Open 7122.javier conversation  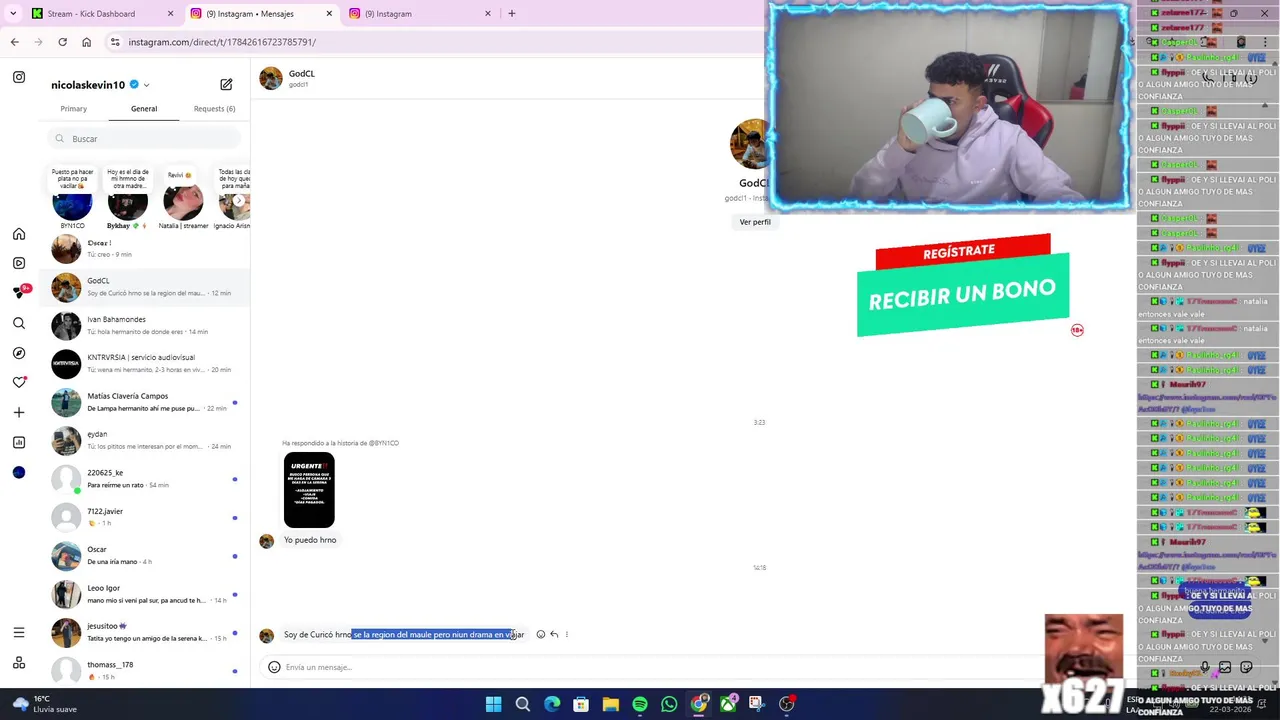(x=144, y=517)
